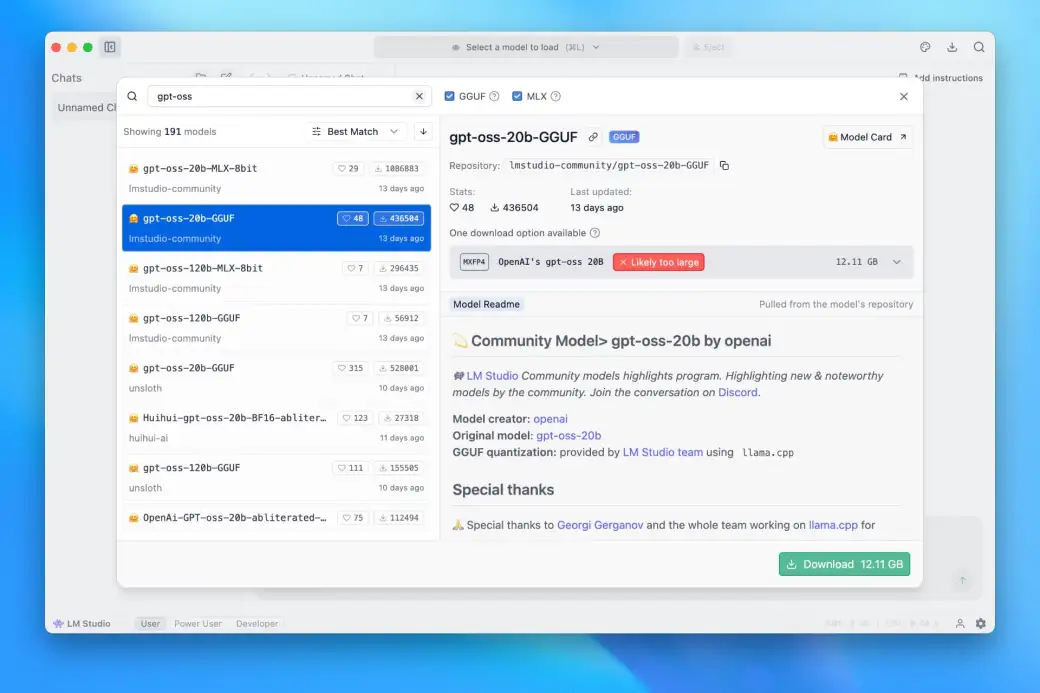
Task: Click the GGUF format tag beside model title
Action: pos(623,137)
